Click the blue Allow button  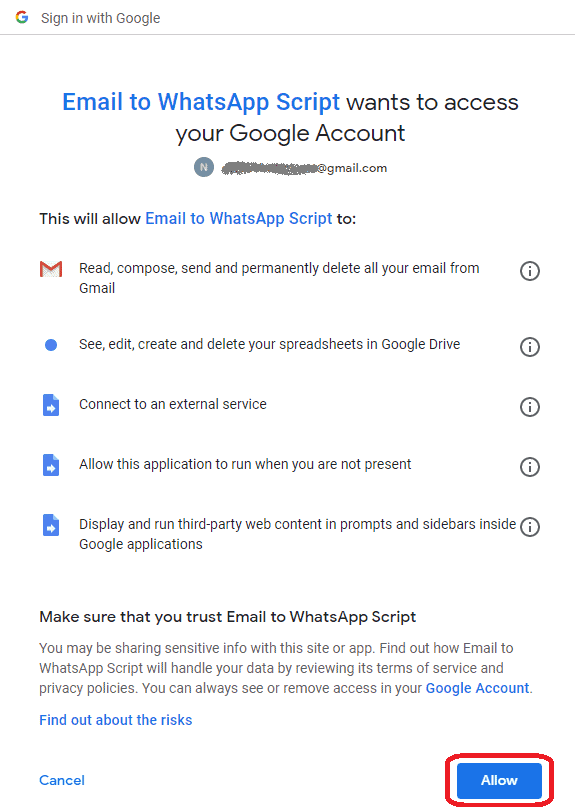tap(499, 780)
